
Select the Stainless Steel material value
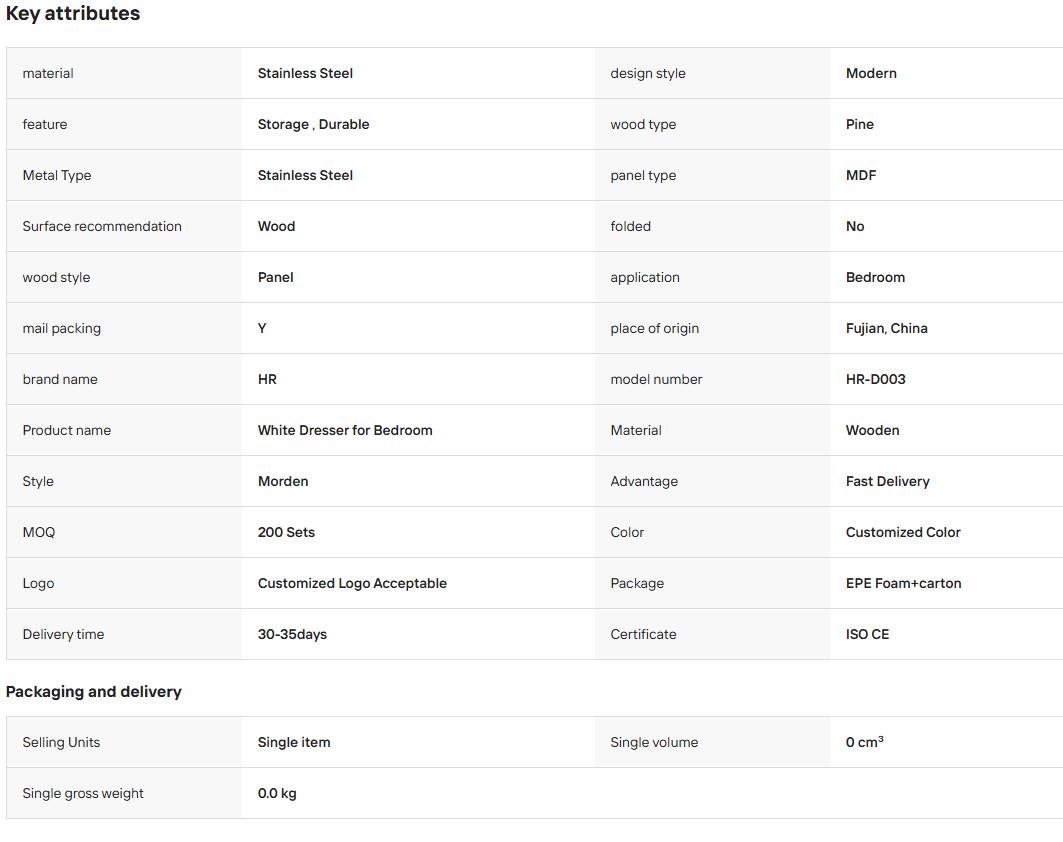[305, 73]
